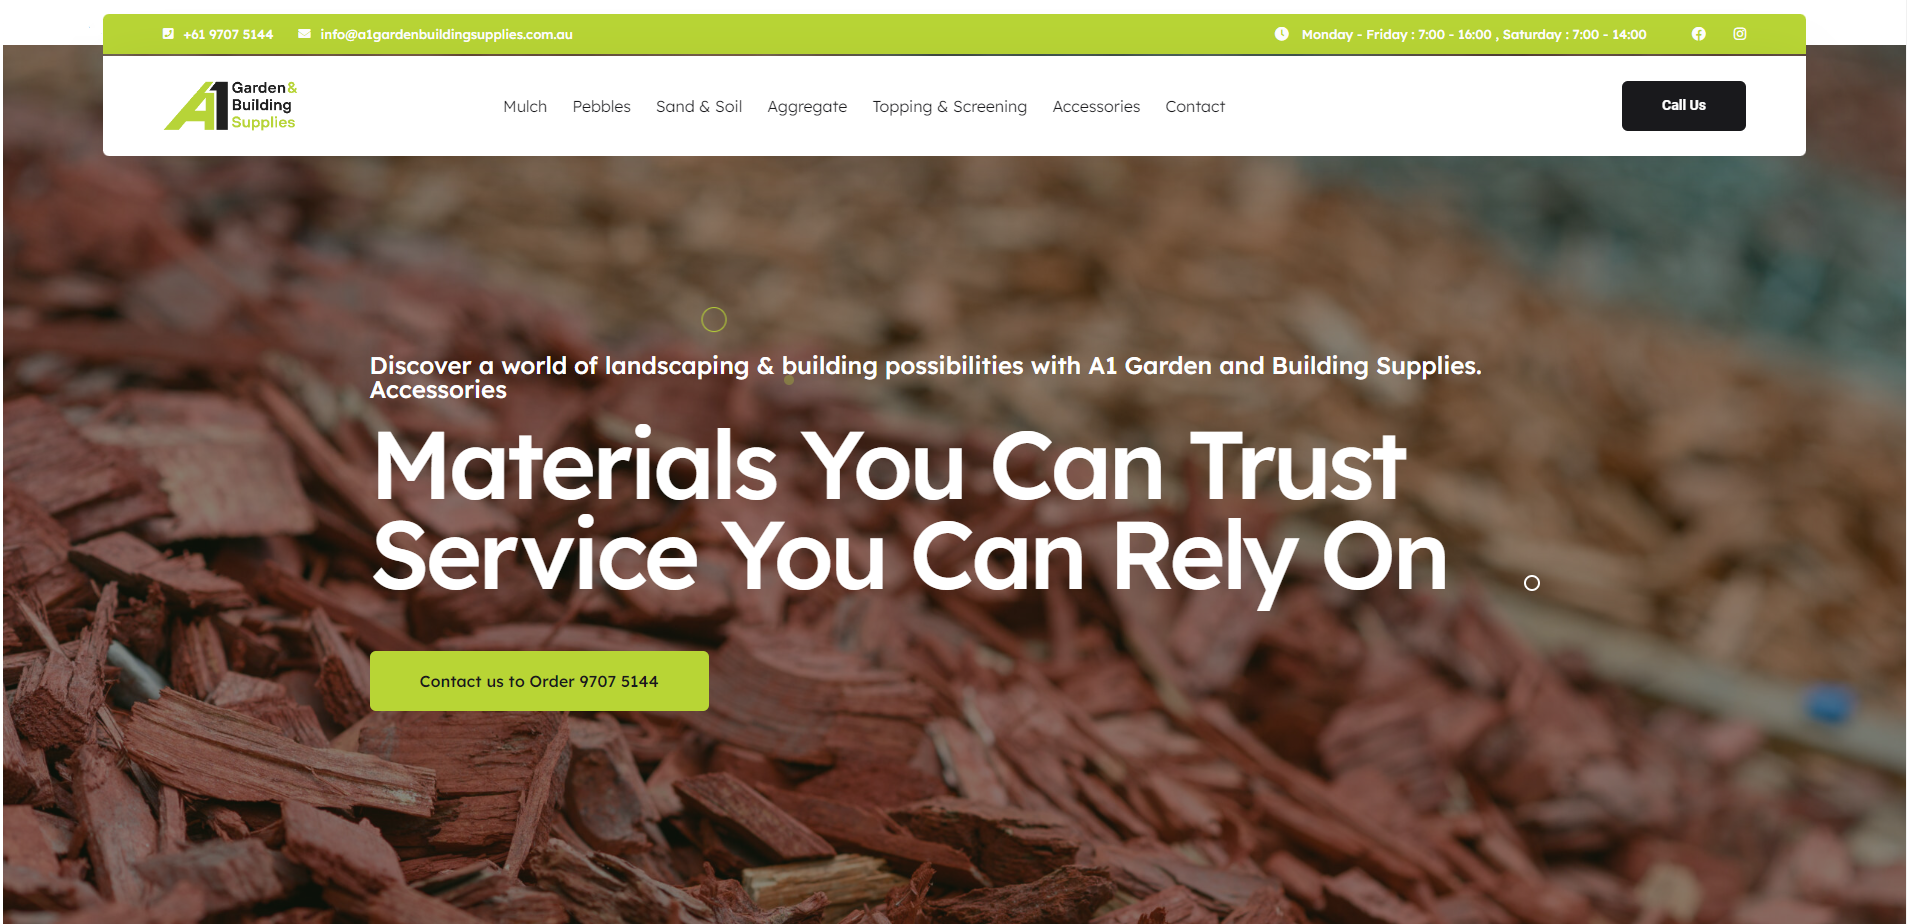Click the phone number +61 9707 5144

click(x=228, y=34)
